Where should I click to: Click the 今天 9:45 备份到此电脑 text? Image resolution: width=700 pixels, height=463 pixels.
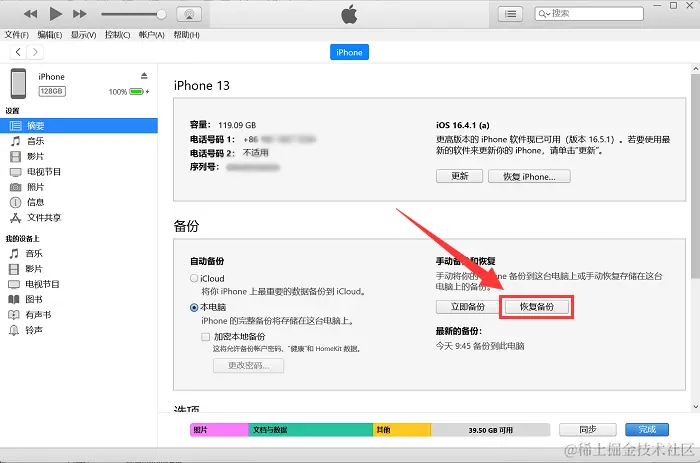pyautogui.click(x=480, y=346)
